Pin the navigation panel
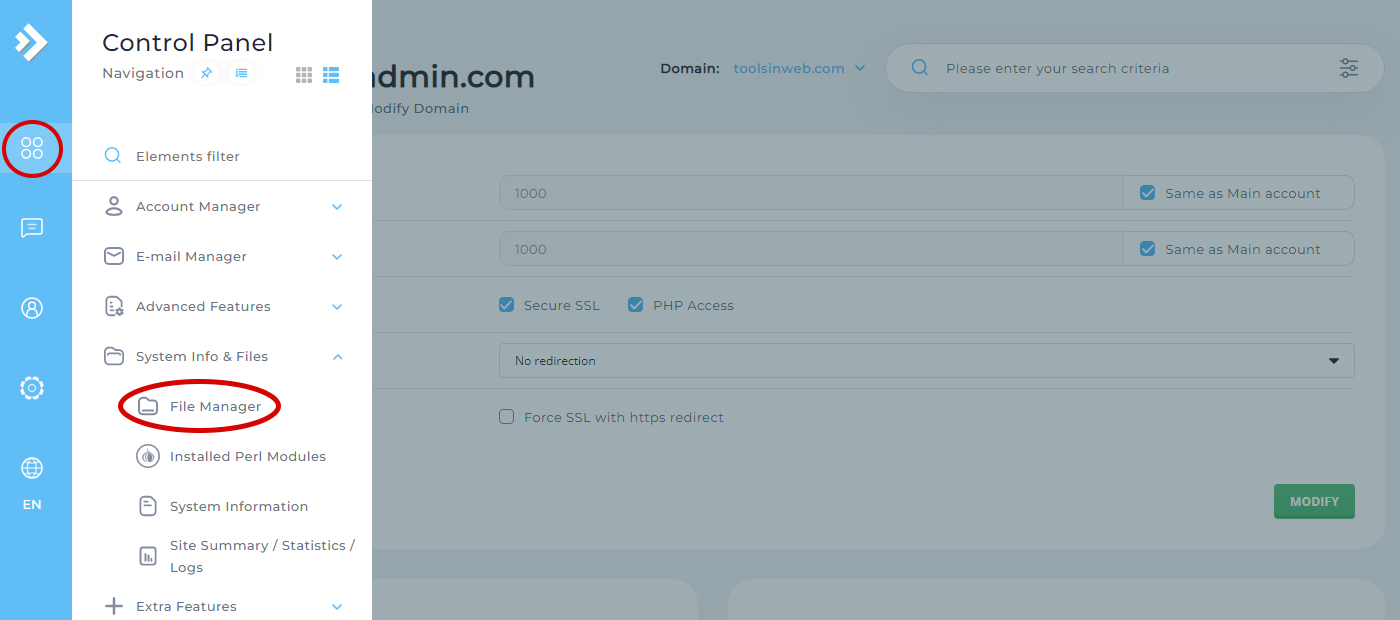Screen dimensions: 1400x620 206,73
